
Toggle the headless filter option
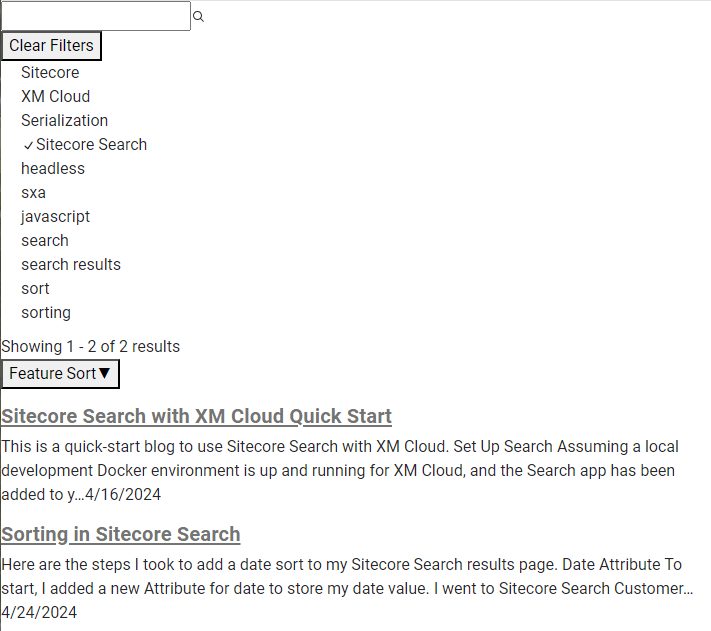click(x=53, y=169)
